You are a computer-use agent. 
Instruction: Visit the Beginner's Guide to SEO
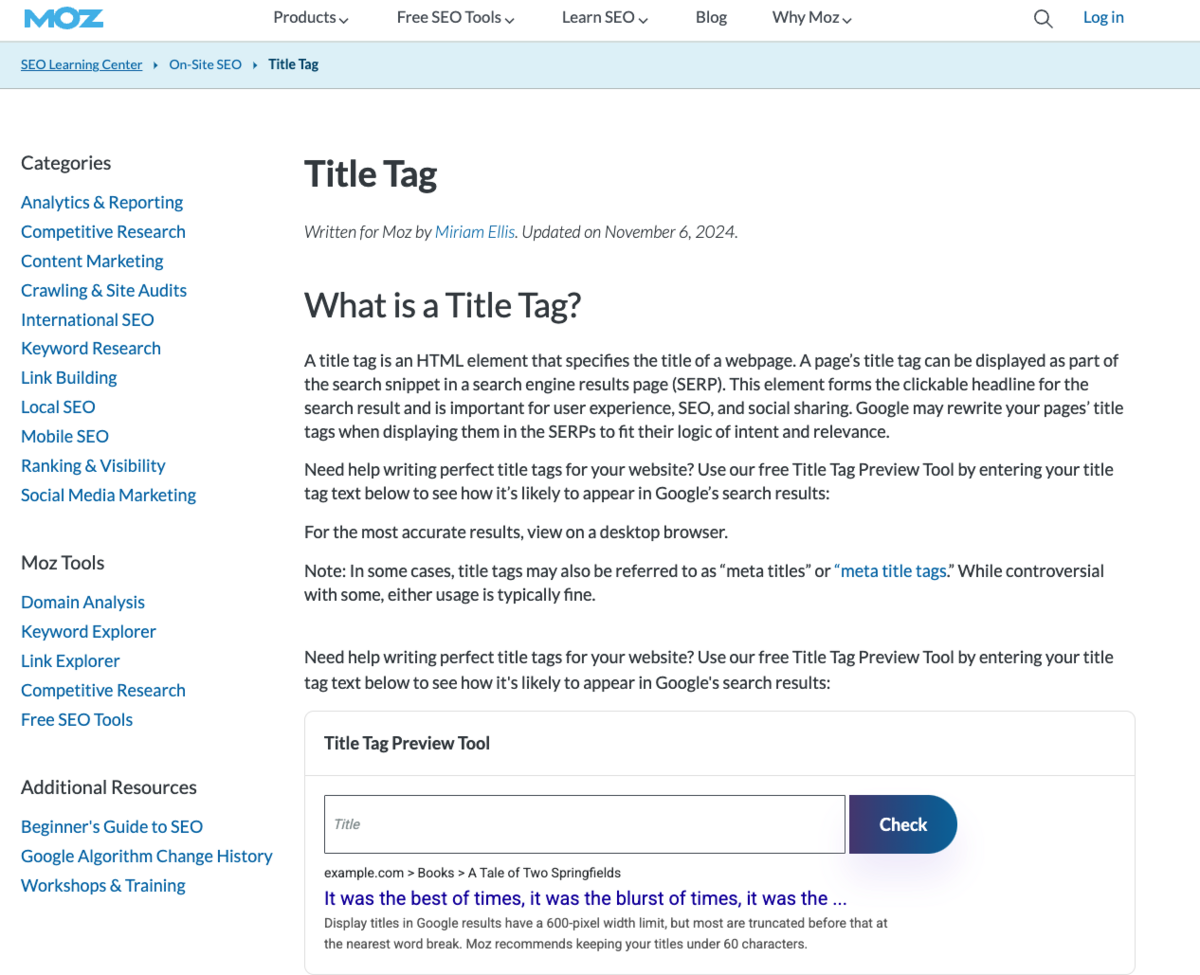(x=111, y=826)
